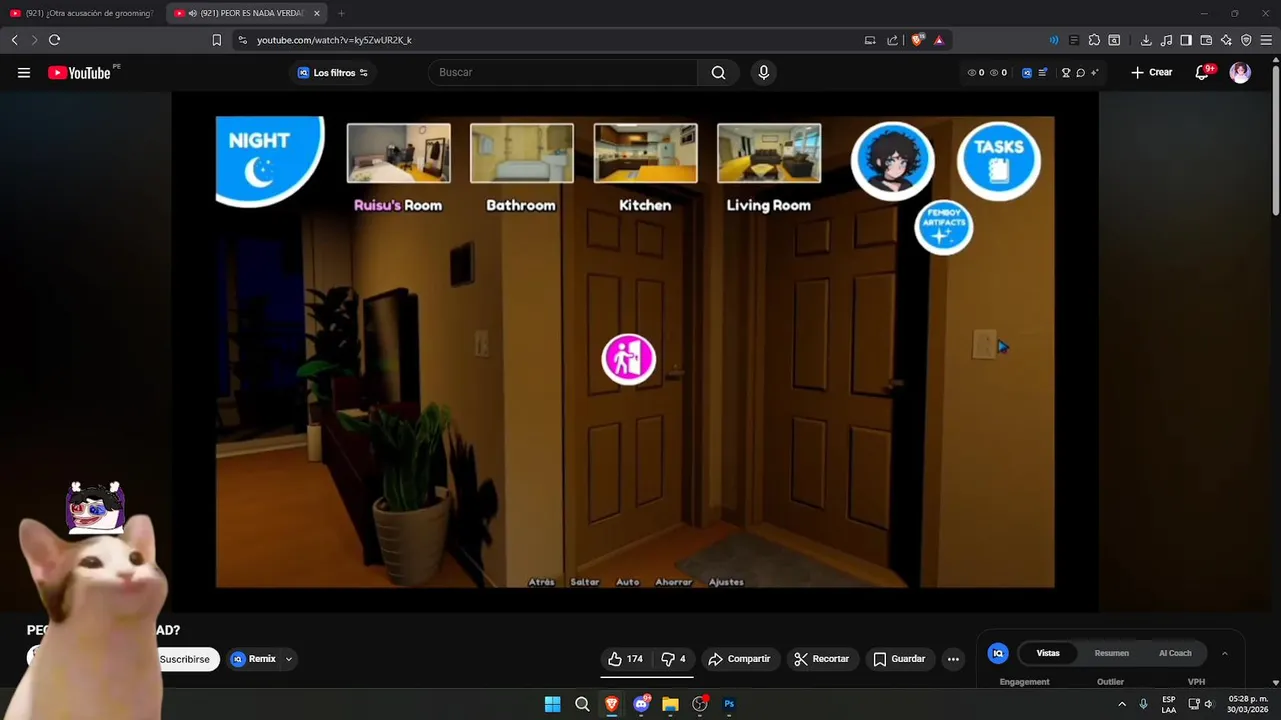Click the Brave Rewards triangle icon

(939, 40)
